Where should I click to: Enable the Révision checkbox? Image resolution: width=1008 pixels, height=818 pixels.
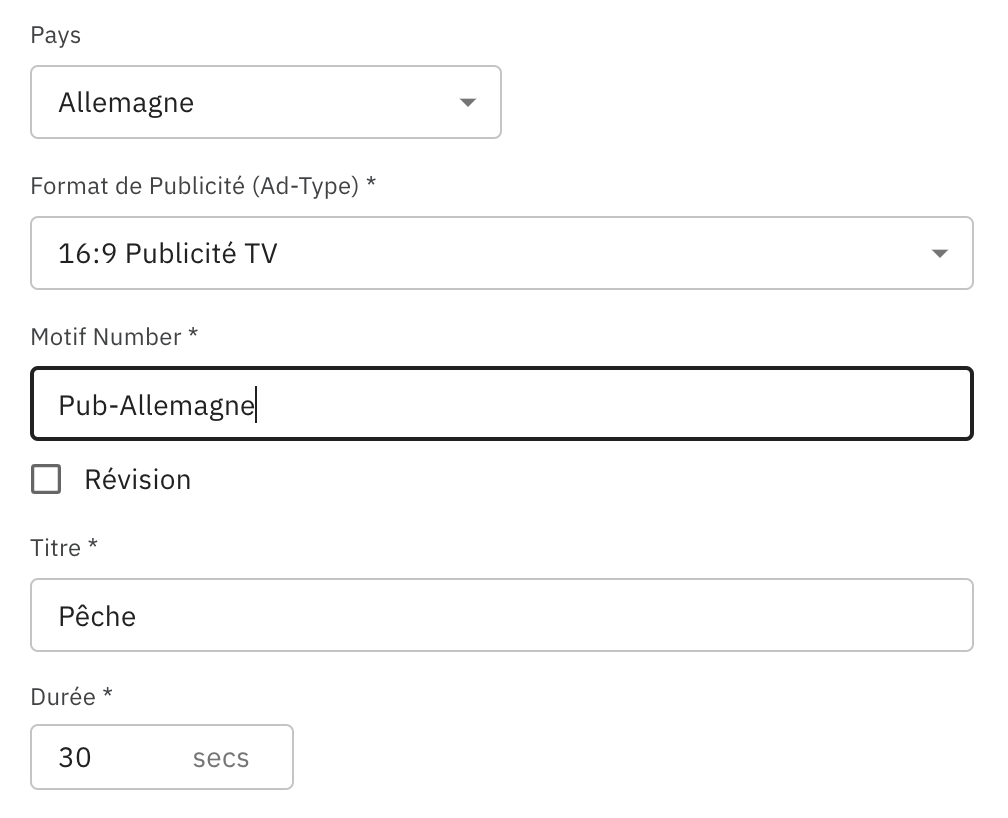click(46, 479)
